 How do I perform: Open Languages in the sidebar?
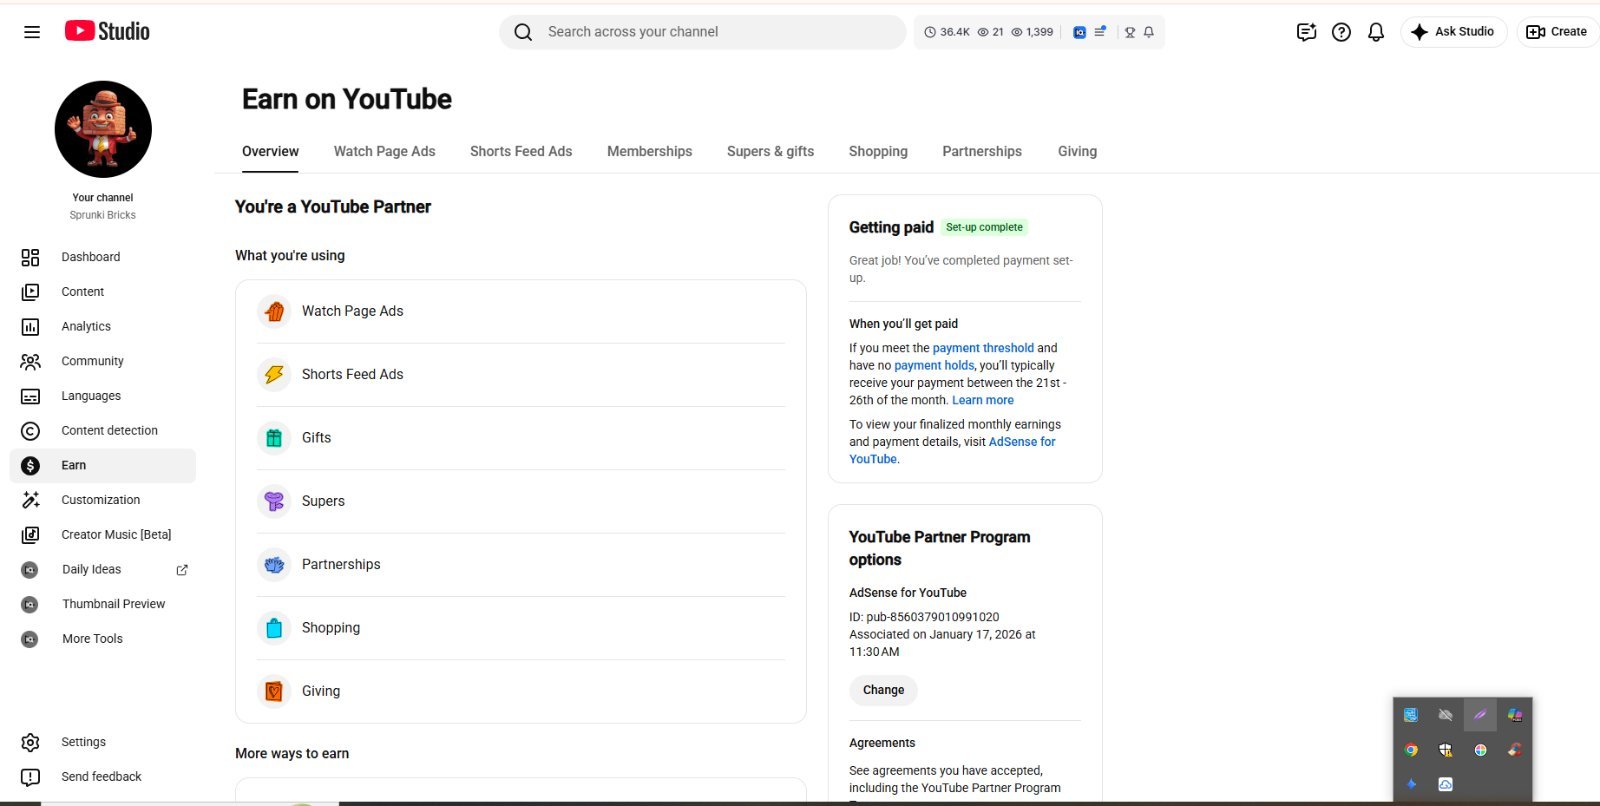103,396
